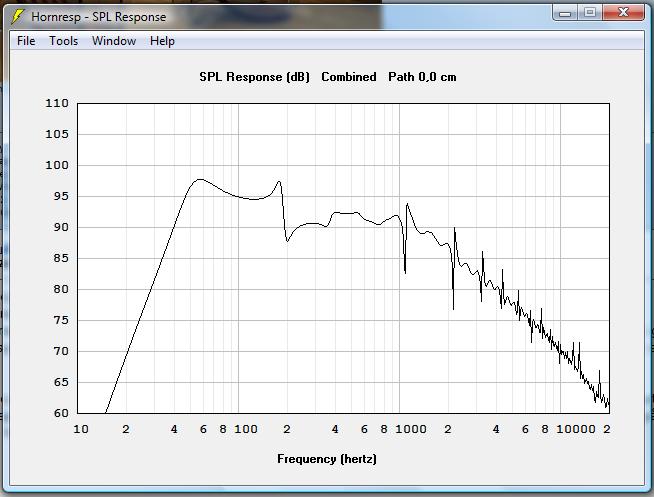Click the 80 dB axis value
654x497 pixels.
pos(61,289)
